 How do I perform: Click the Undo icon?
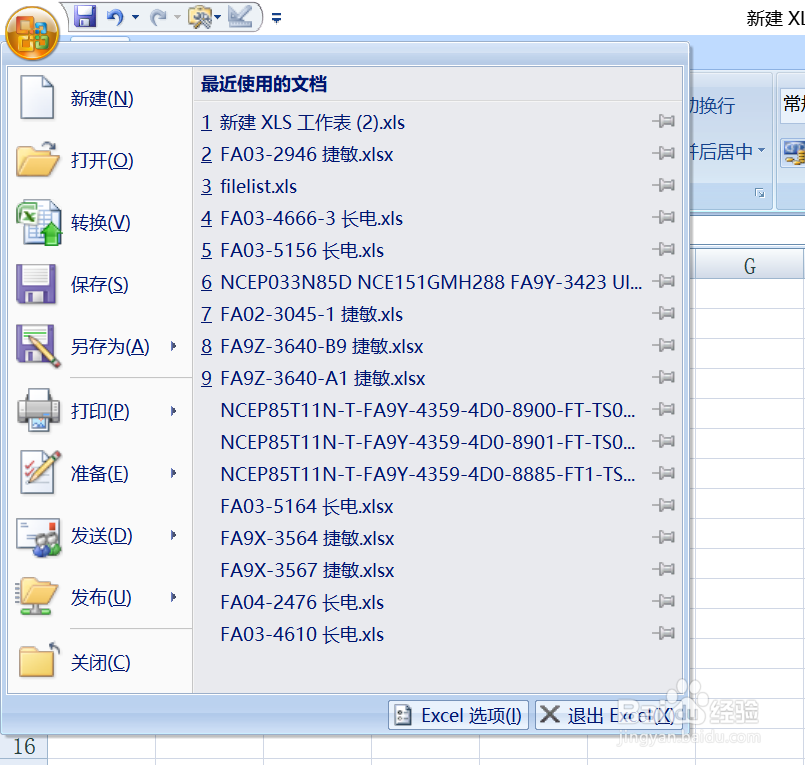(116, 14)
